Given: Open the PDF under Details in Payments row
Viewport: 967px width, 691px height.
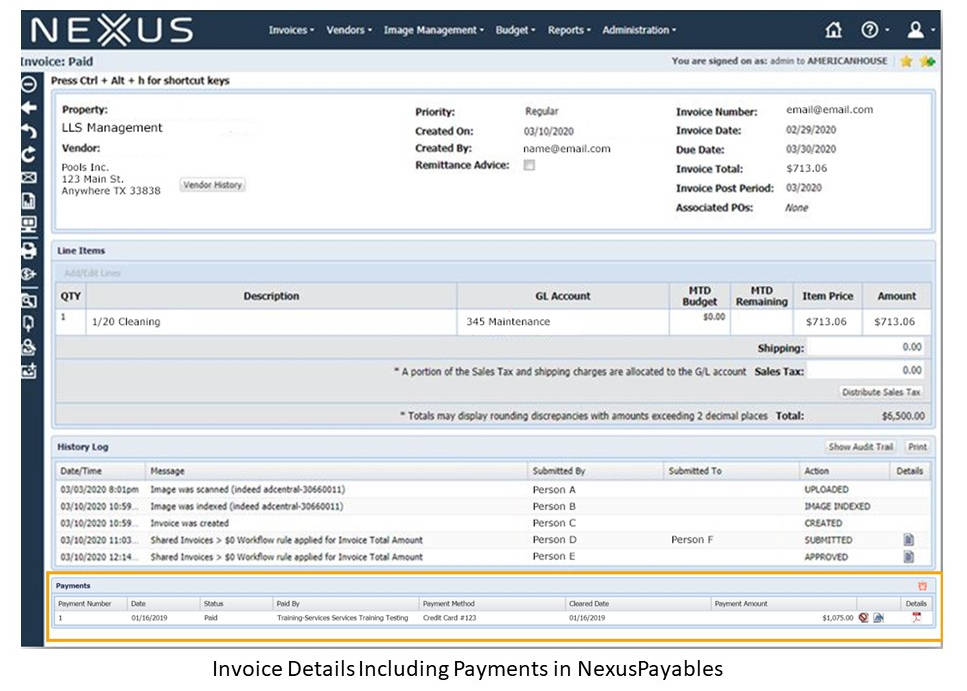Looking at the screenshot, I should point(916,617).
